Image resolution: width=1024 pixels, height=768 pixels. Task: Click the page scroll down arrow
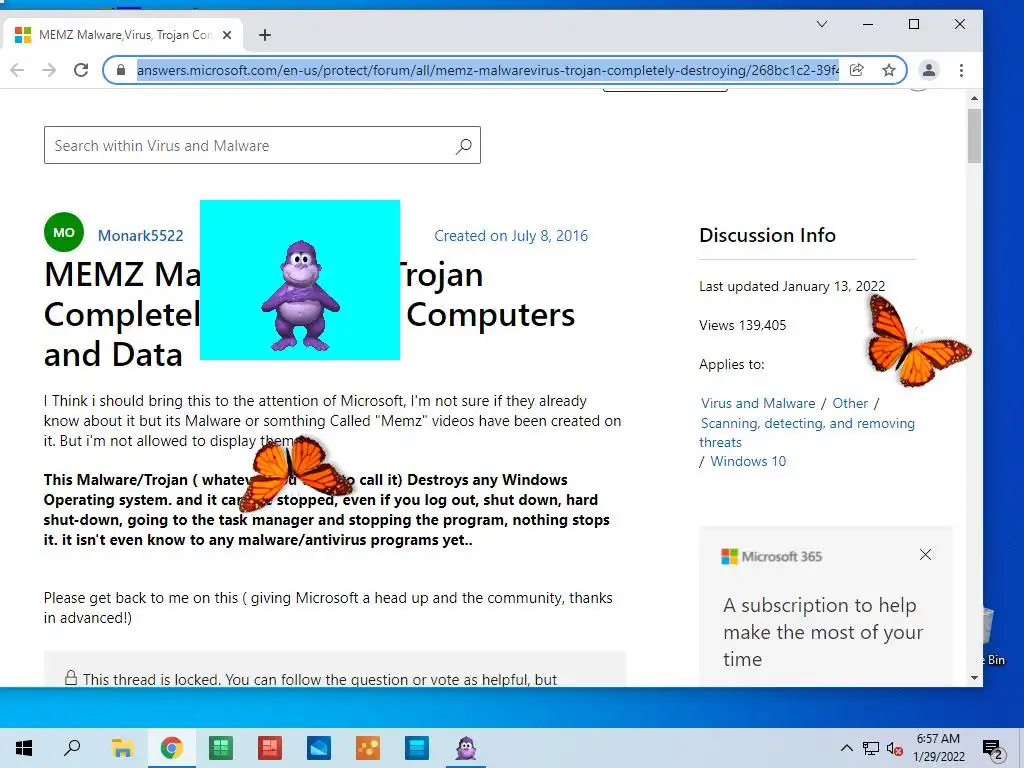point(974,678)
